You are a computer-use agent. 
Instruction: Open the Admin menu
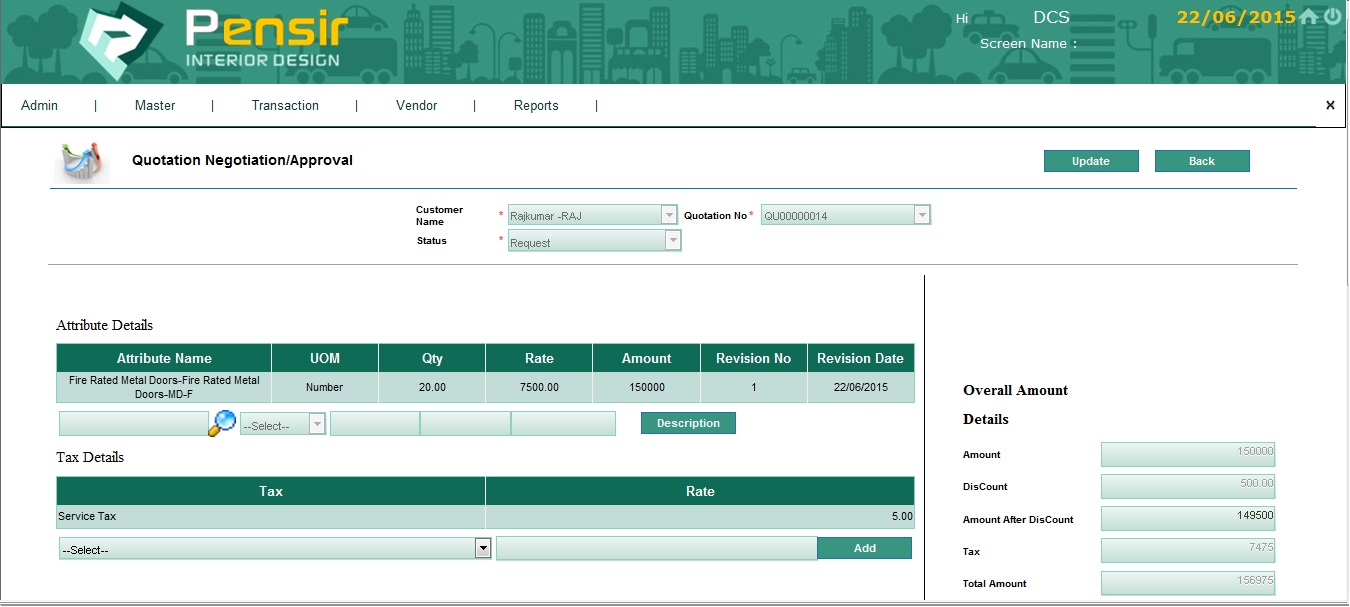[x=40, y=106]
